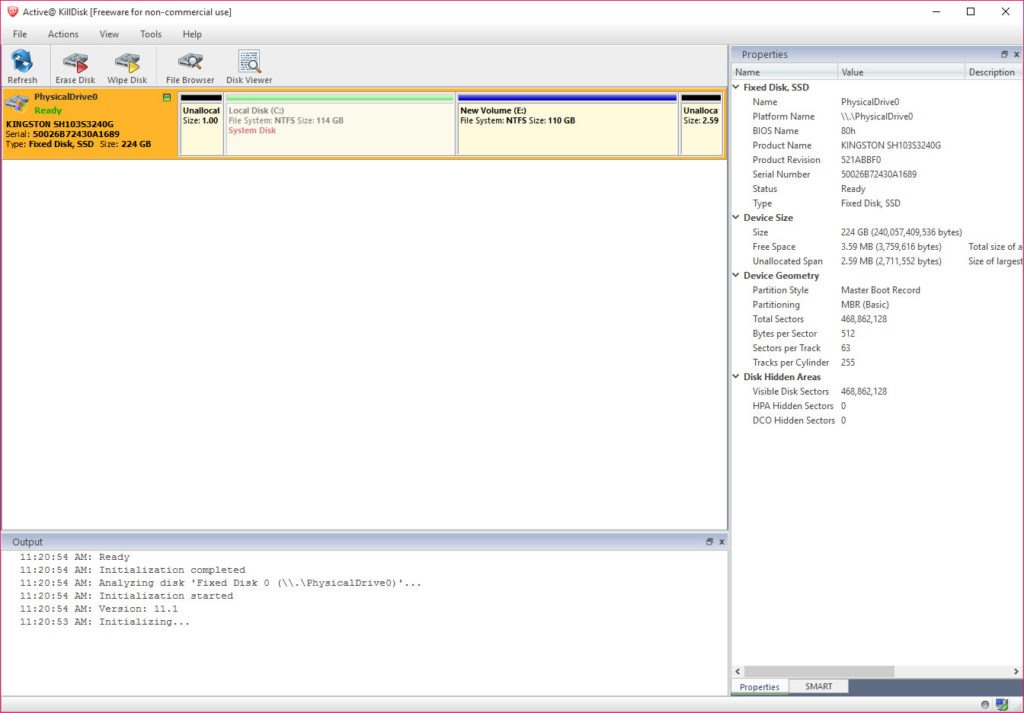Screen dimensions: 1024x713
Task: Click the New Volume (E:) blue usage bar
Action: coord(568,98)
